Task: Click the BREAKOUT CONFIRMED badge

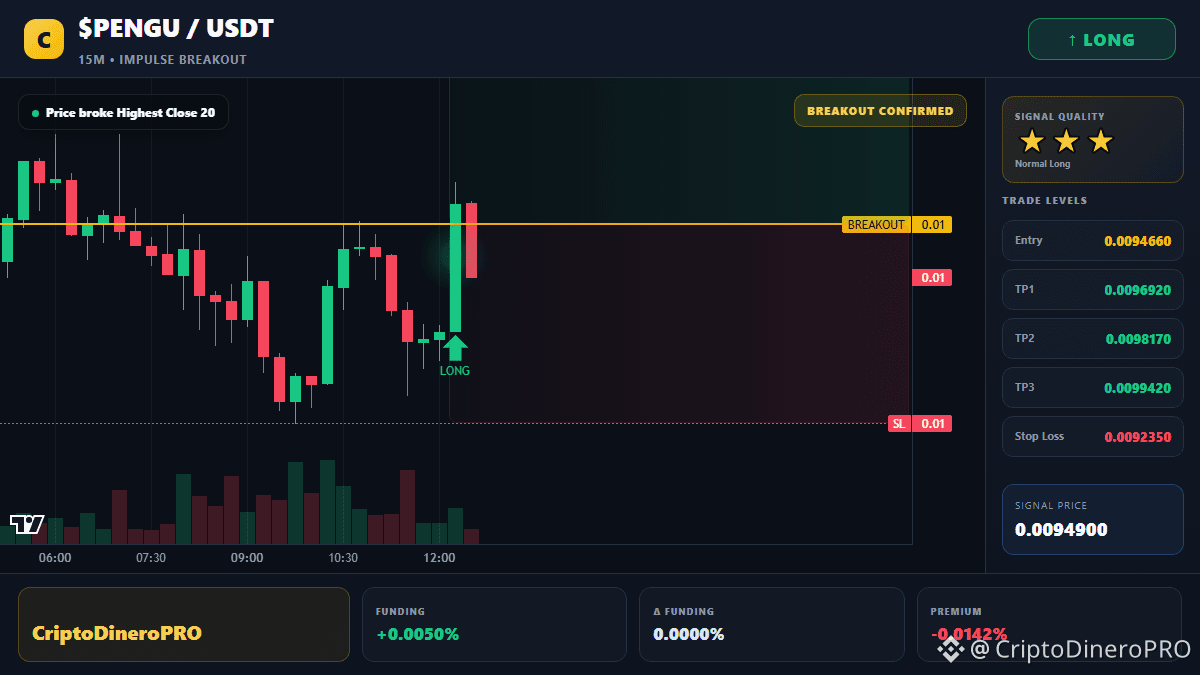Action: pyautogui.click(x=880, y=111)
